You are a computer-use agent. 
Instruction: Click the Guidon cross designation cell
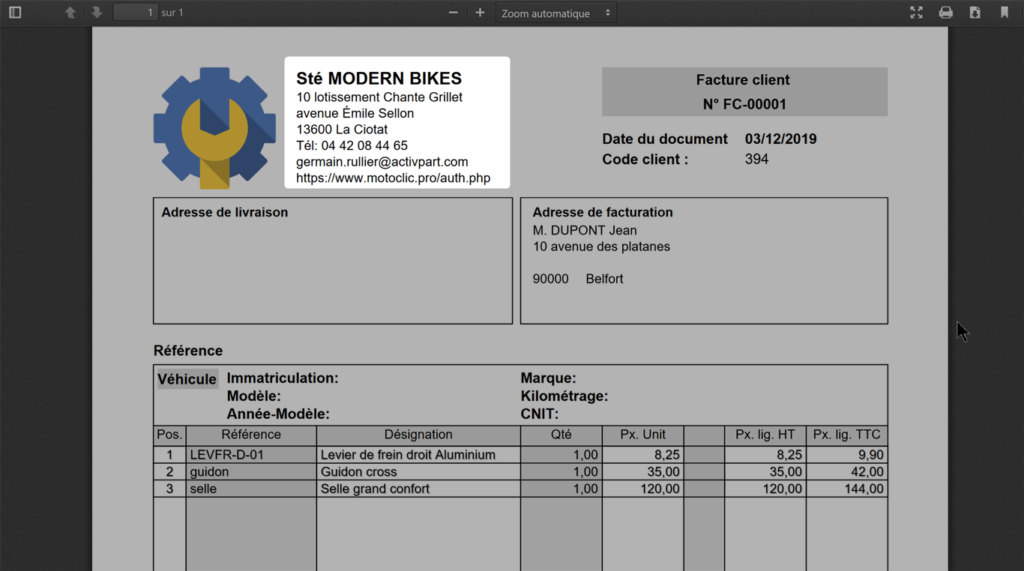(x=359, y=472)
